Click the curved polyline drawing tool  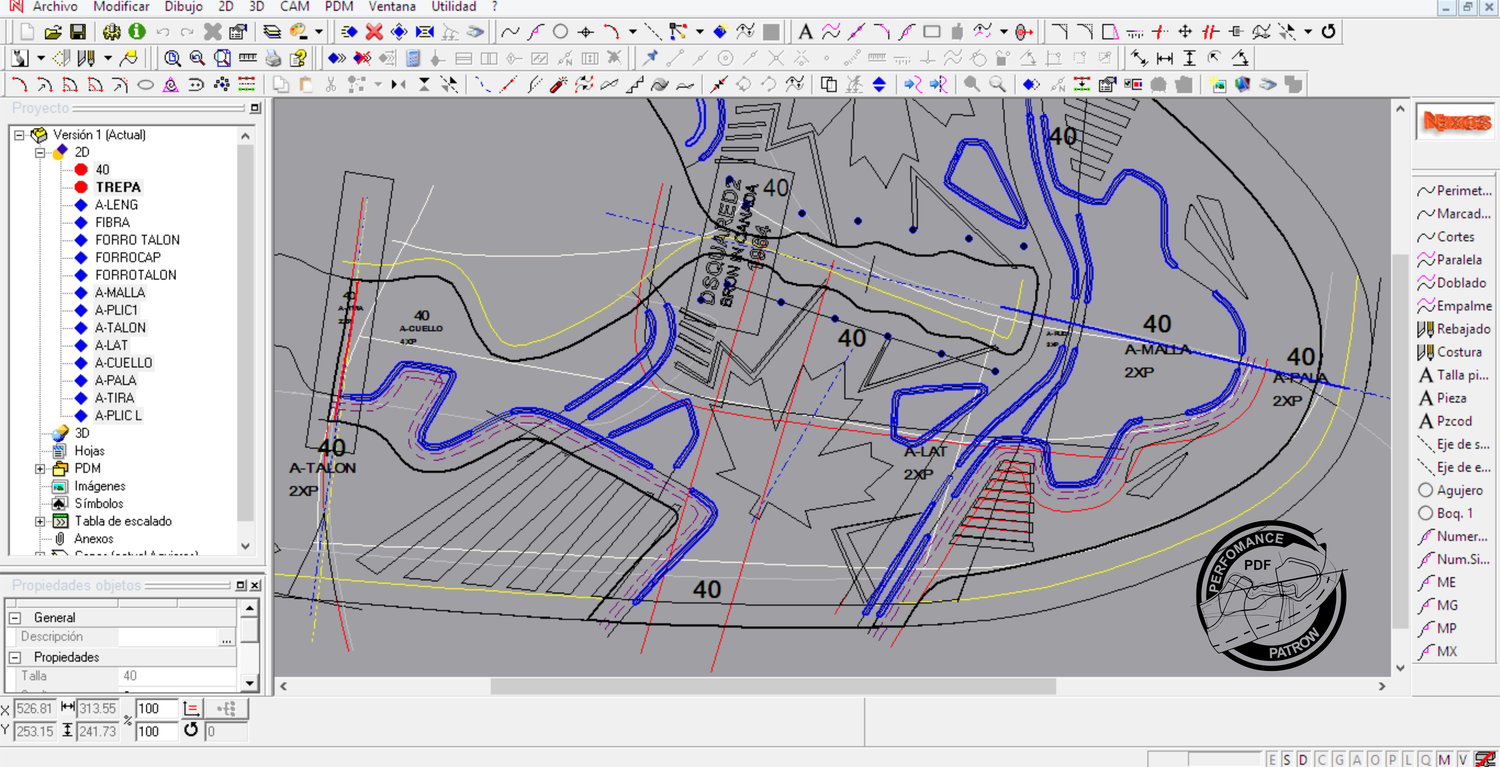pyautogui.click(x=510, y=32)
